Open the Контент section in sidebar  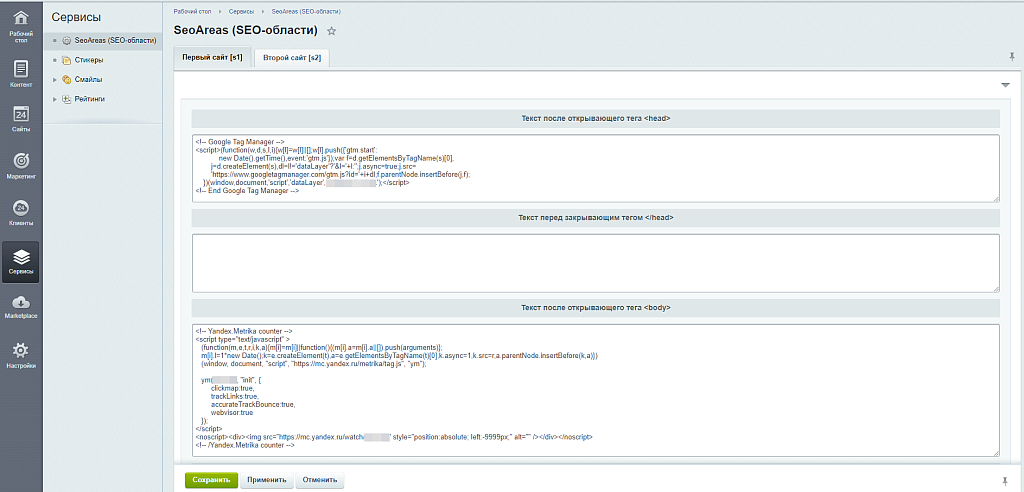(21, 73)
